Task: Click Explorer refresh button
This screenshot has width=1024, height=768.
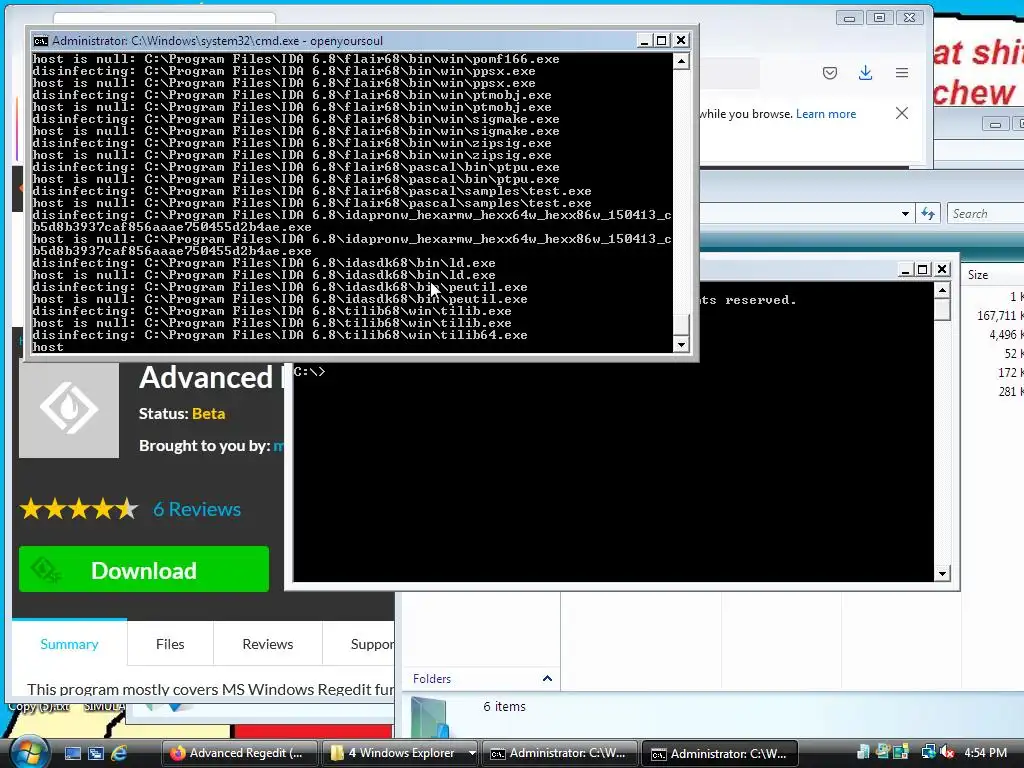Action: 928,214
